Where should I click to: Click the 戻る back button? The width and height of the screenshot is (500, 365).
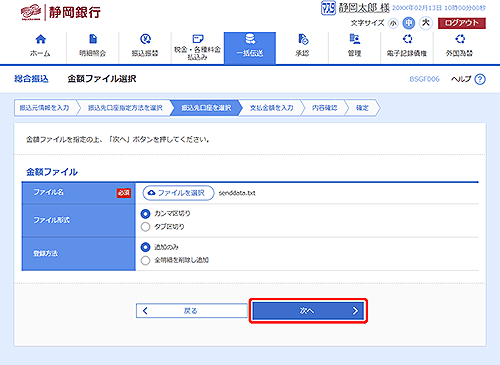(191, 311)
